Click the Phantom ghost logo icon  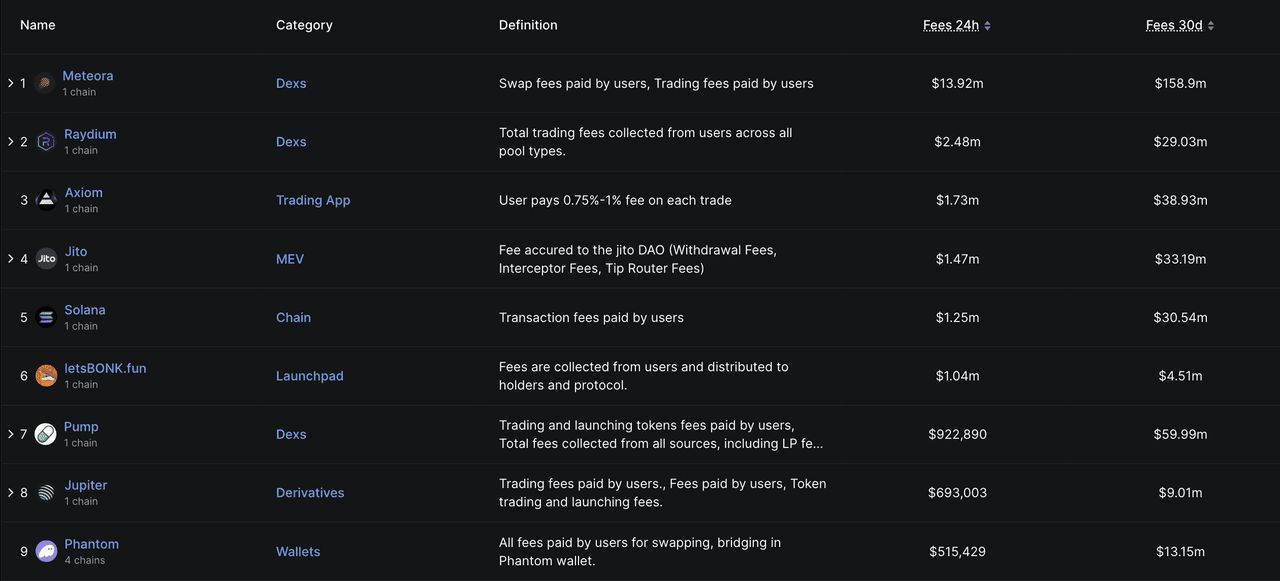[x=46, y=551]
